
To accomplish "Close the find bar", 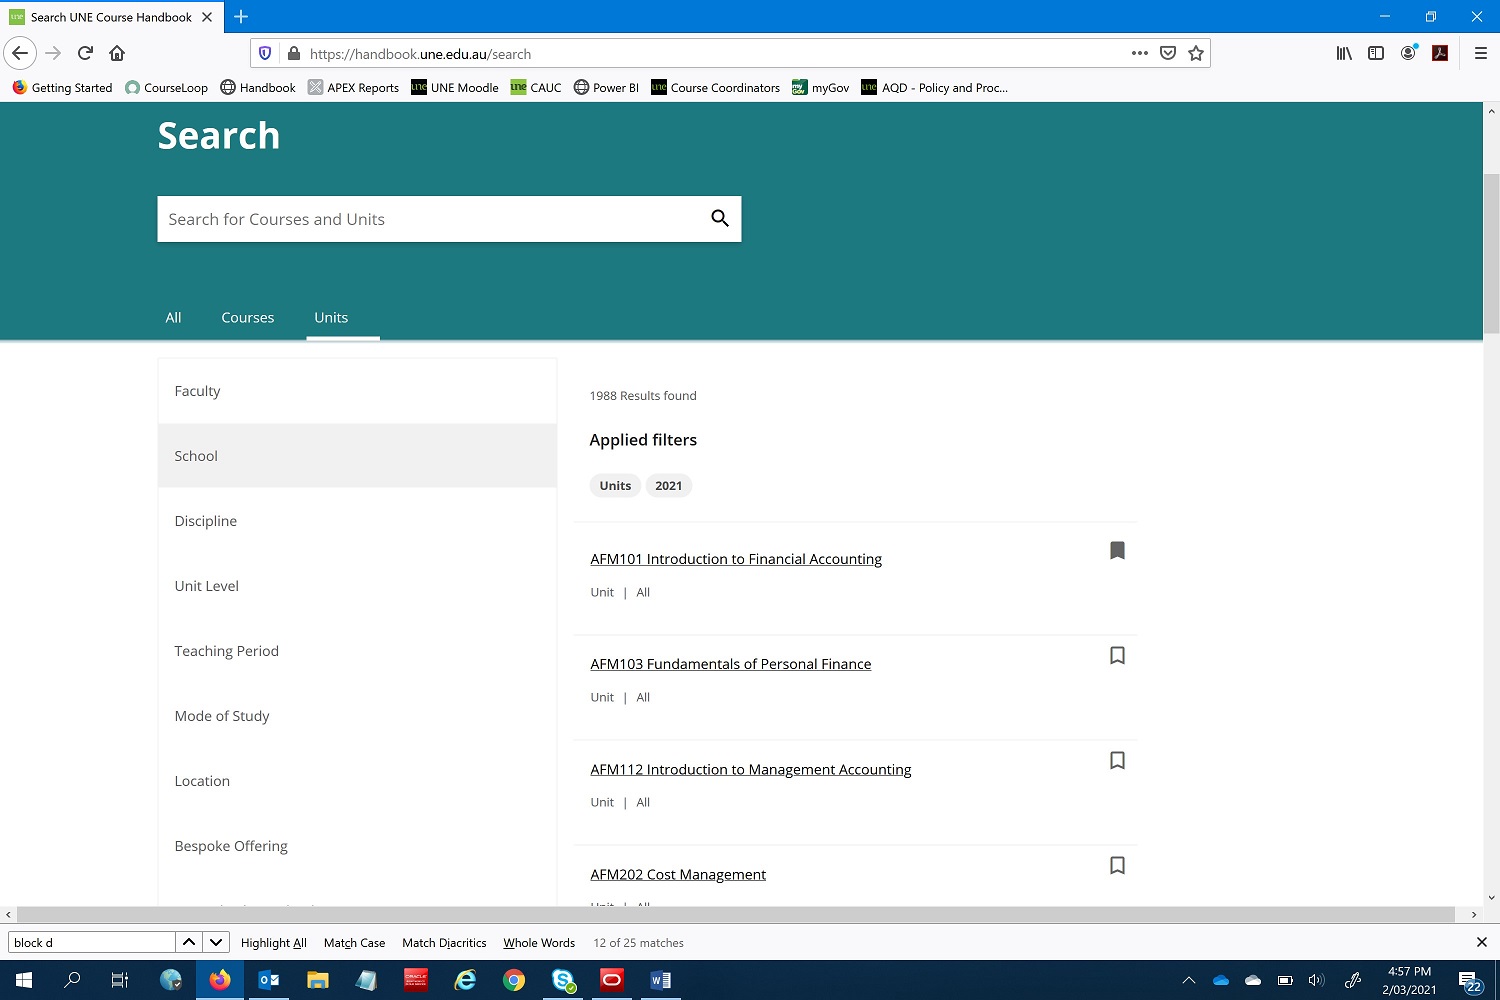I will tap(1482, 942).
